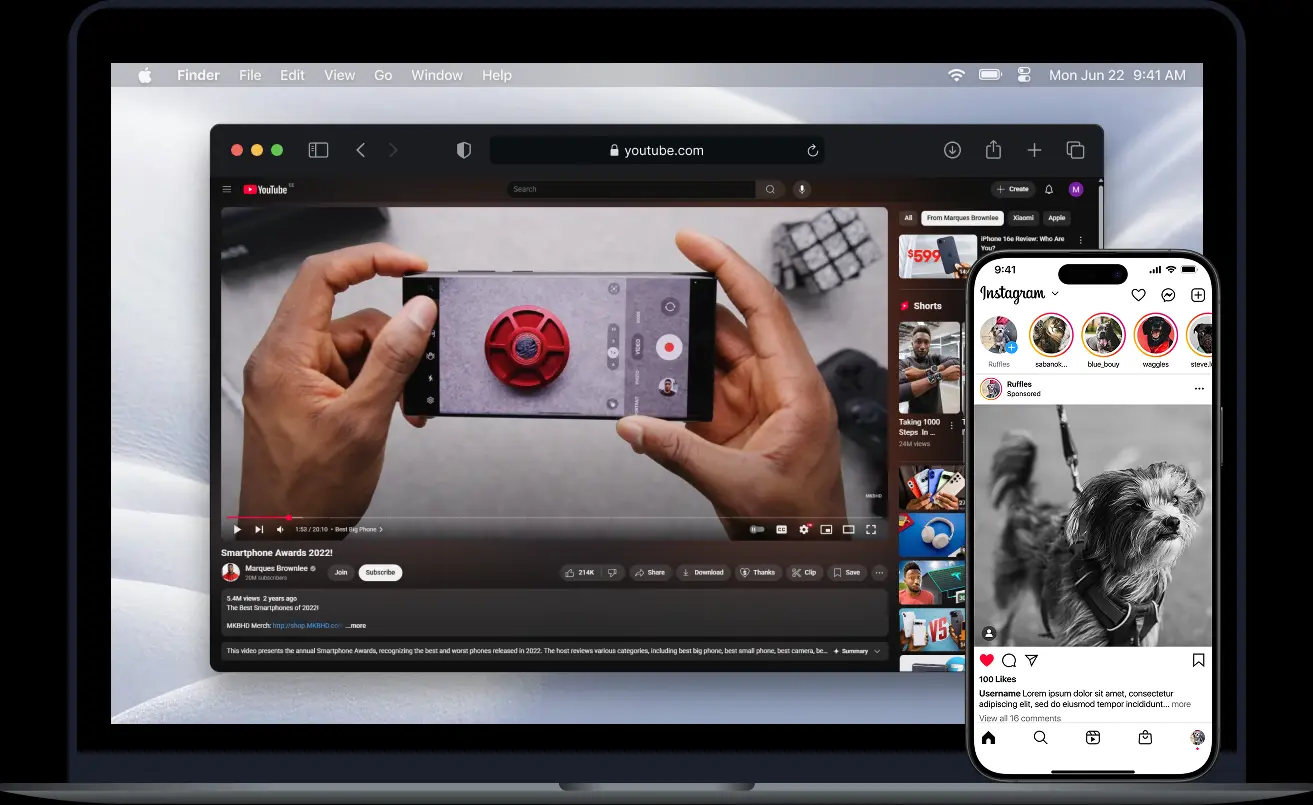Subscribe to Marques Brownlee channel
The height and width of the screenshot is (805, 1313).
pyautogui.click(x=380, y=573)
